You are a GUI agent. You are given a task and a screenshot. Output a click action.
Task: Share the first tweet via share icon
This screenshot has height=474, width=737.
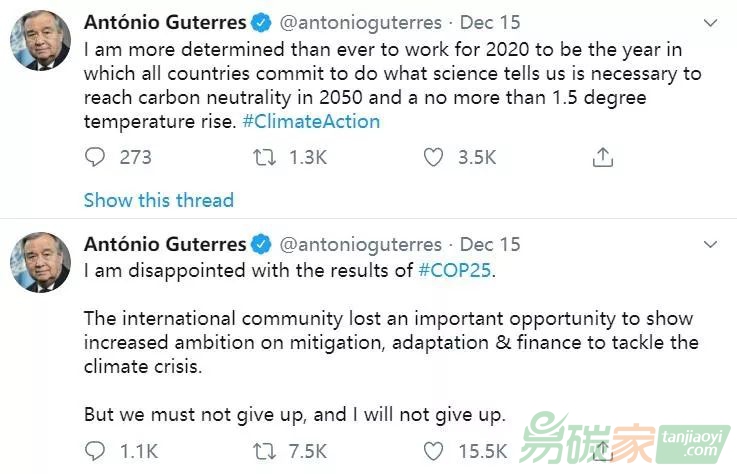[x=602, y=157]
